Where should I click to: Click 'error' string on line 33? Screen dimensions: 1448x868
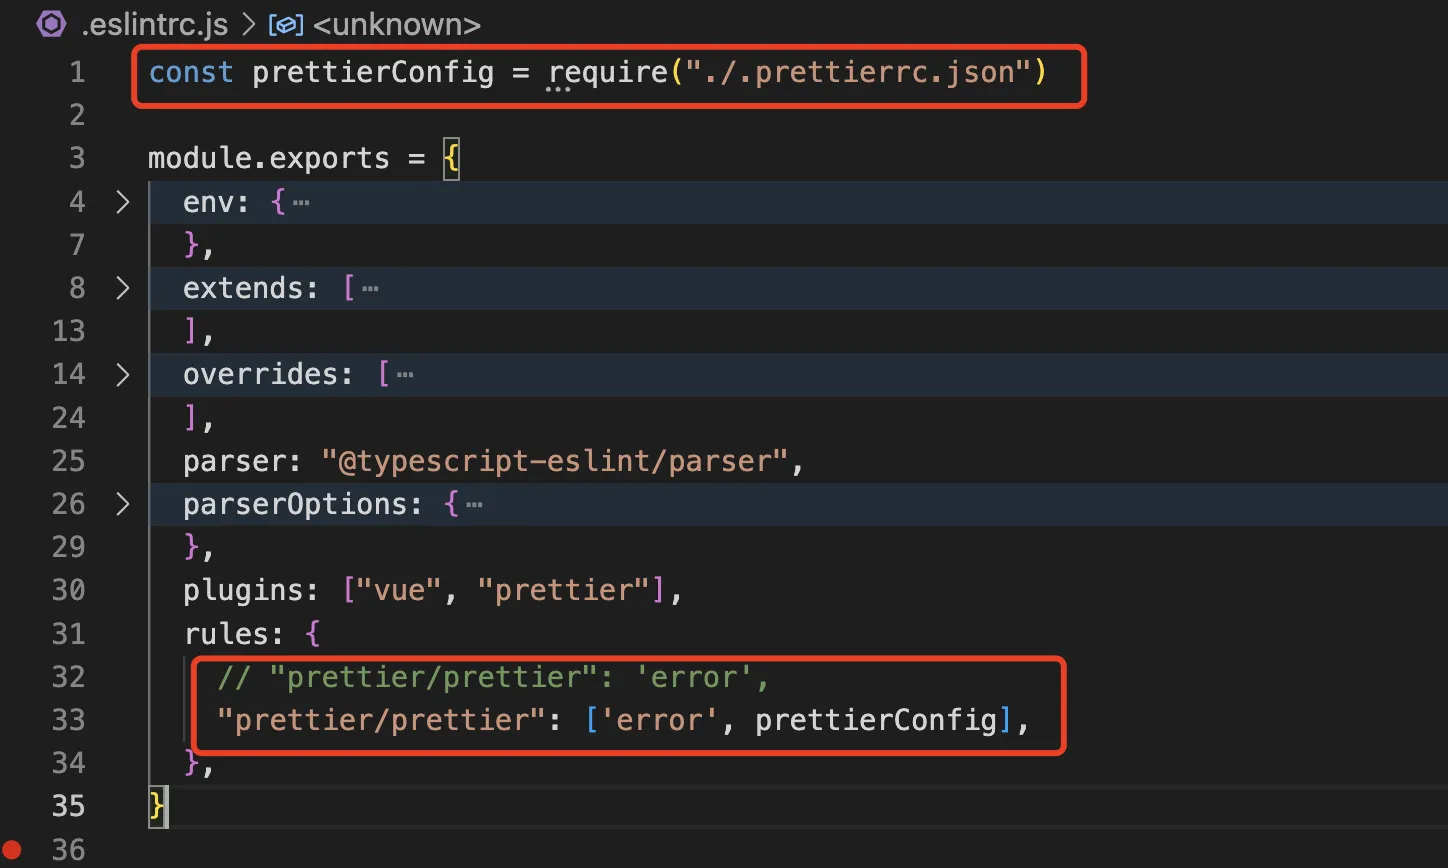coord(660,720)
